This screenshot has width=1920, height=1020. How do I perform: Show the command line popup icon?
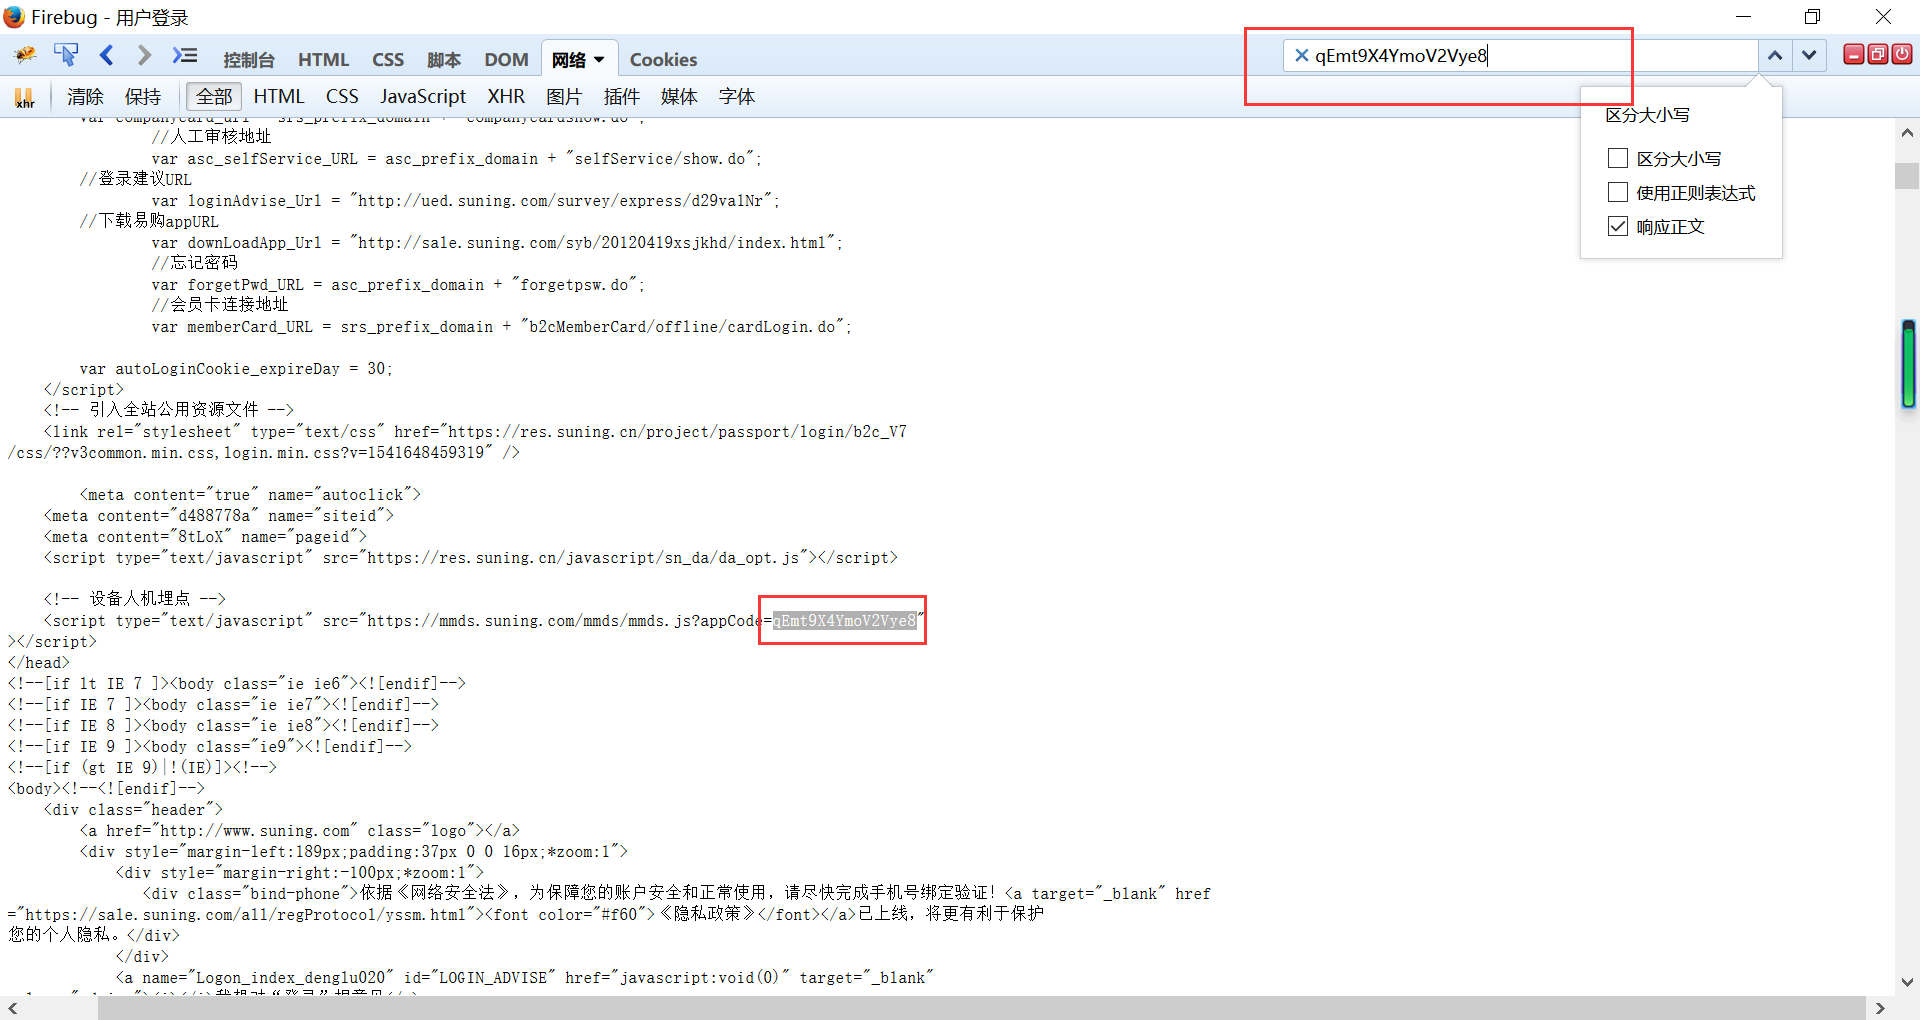point(185,55)
